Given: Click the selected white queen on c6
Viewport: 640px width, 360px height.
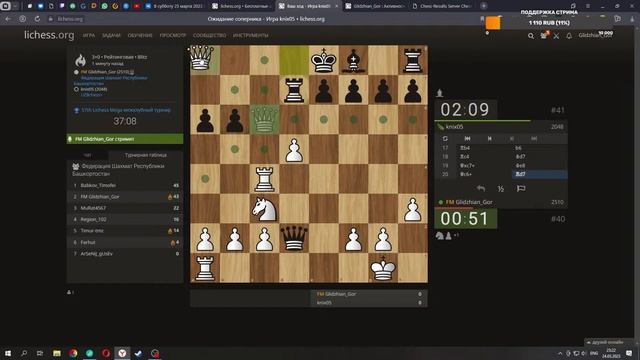Looking at the screenshot, I should [264, 119].
